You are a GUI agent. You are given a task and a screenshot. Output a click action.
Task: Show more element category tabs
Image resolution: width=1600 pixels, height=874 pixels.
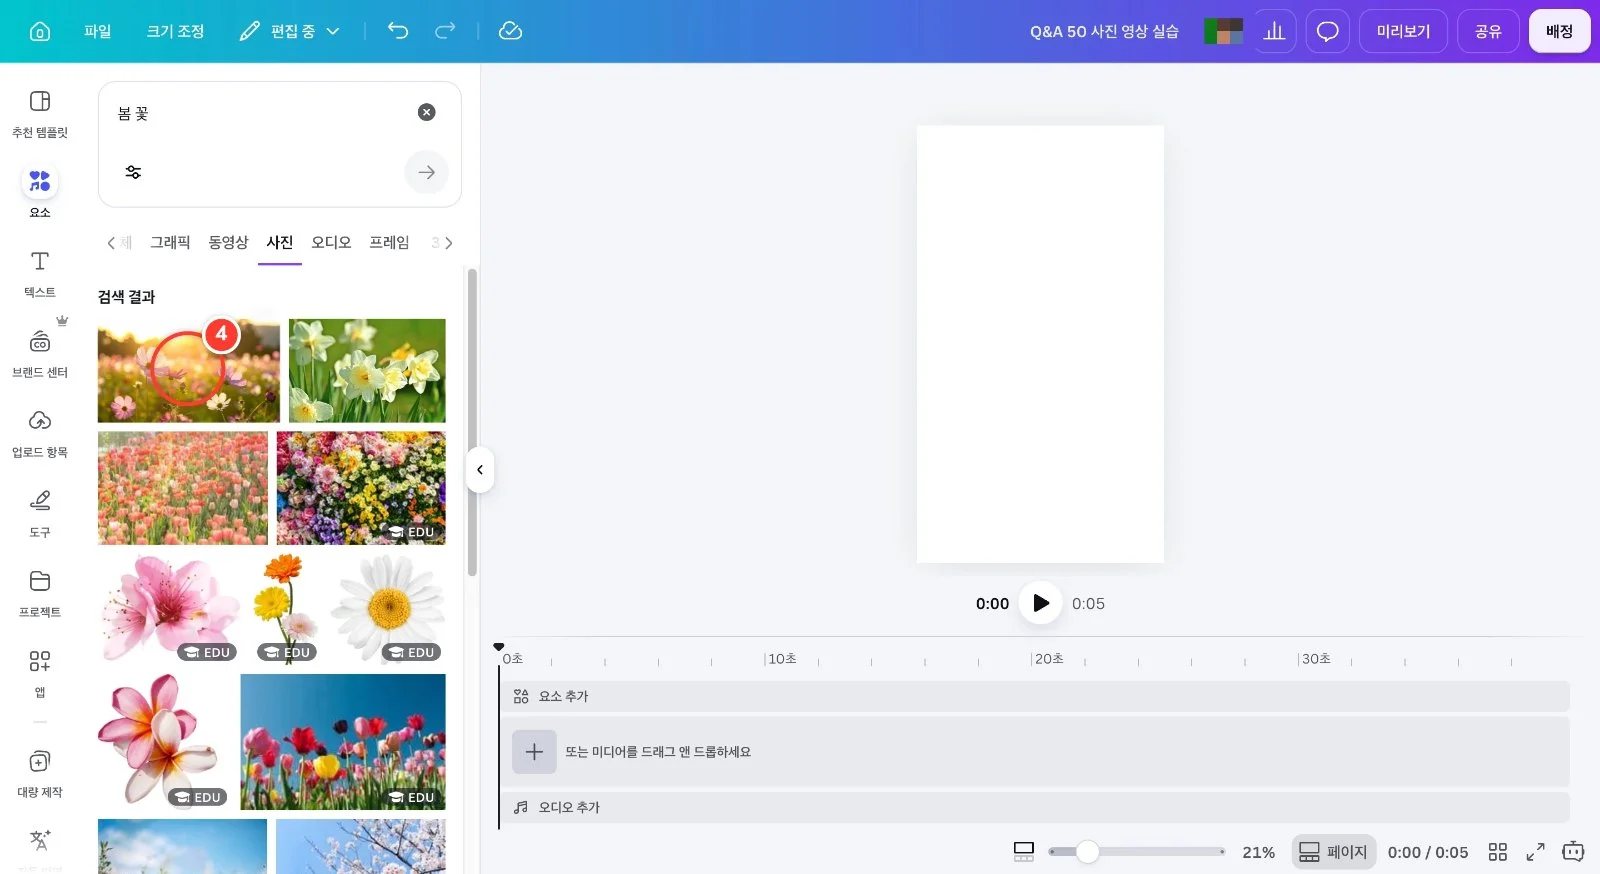click(449, 243)
